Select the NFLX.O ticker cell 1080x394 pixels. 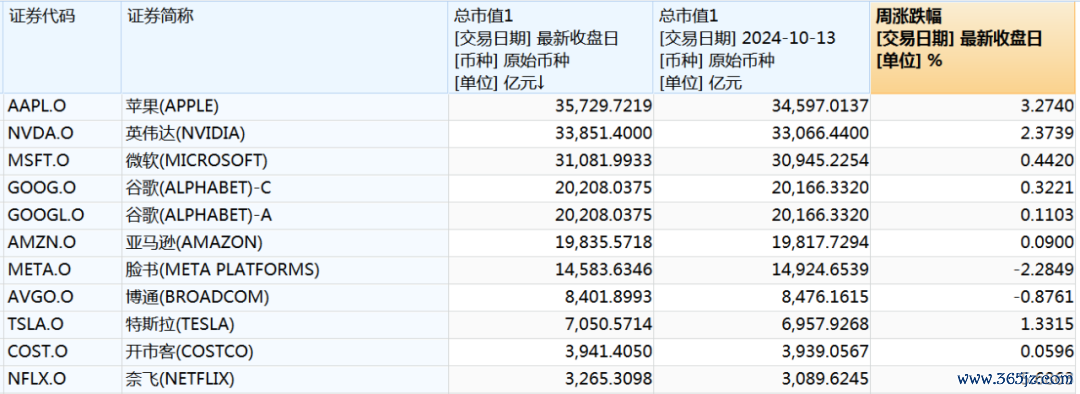[62, 378]
